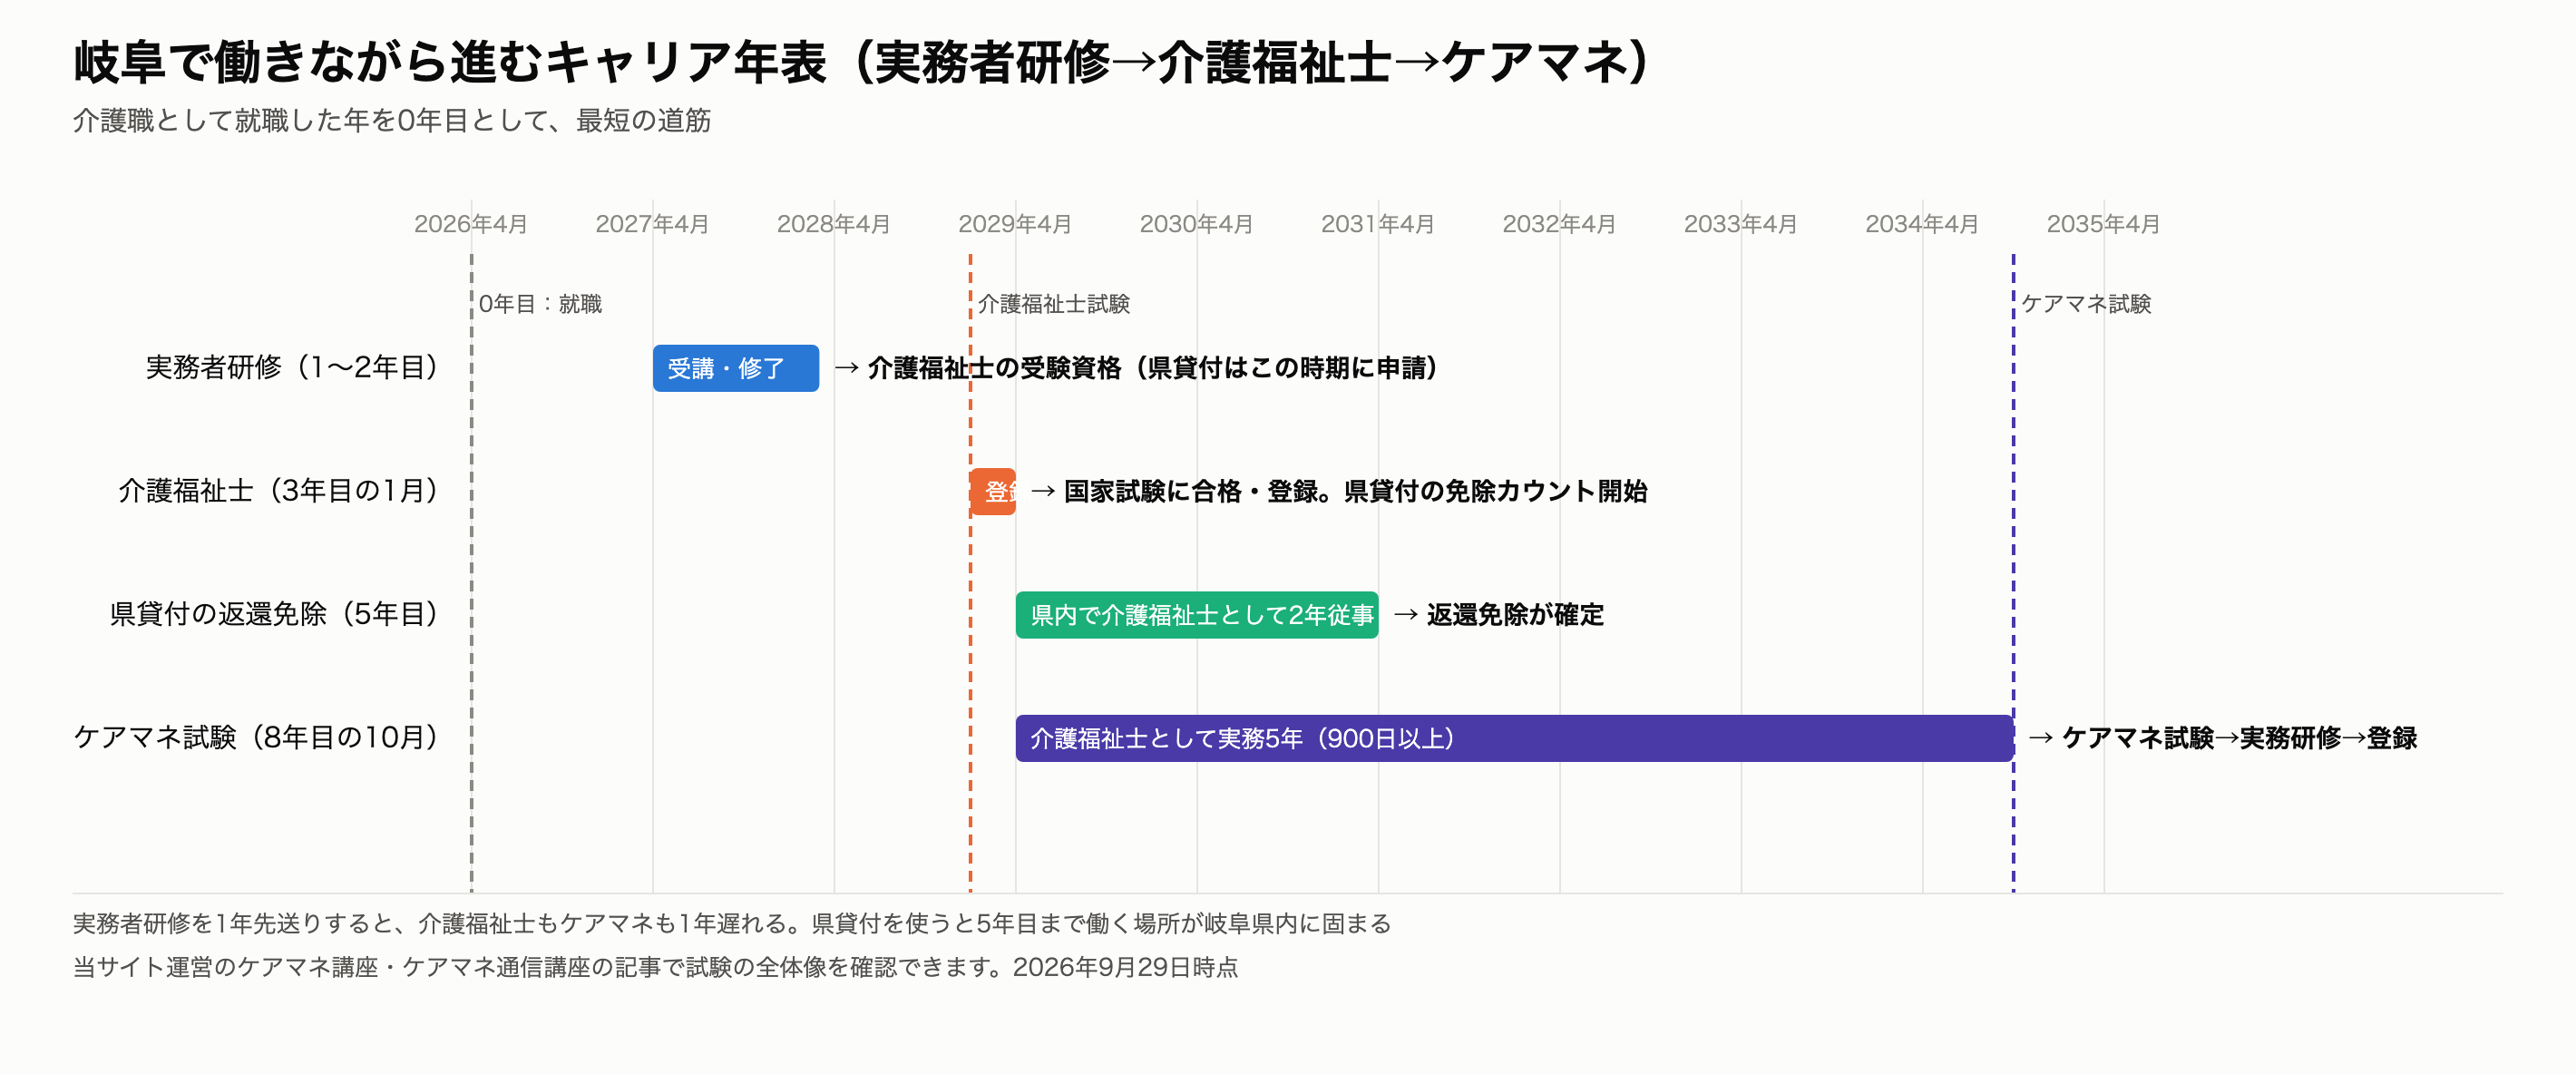
Task: Click the blue 受講・修了 bar
Action: click(735, 368)
